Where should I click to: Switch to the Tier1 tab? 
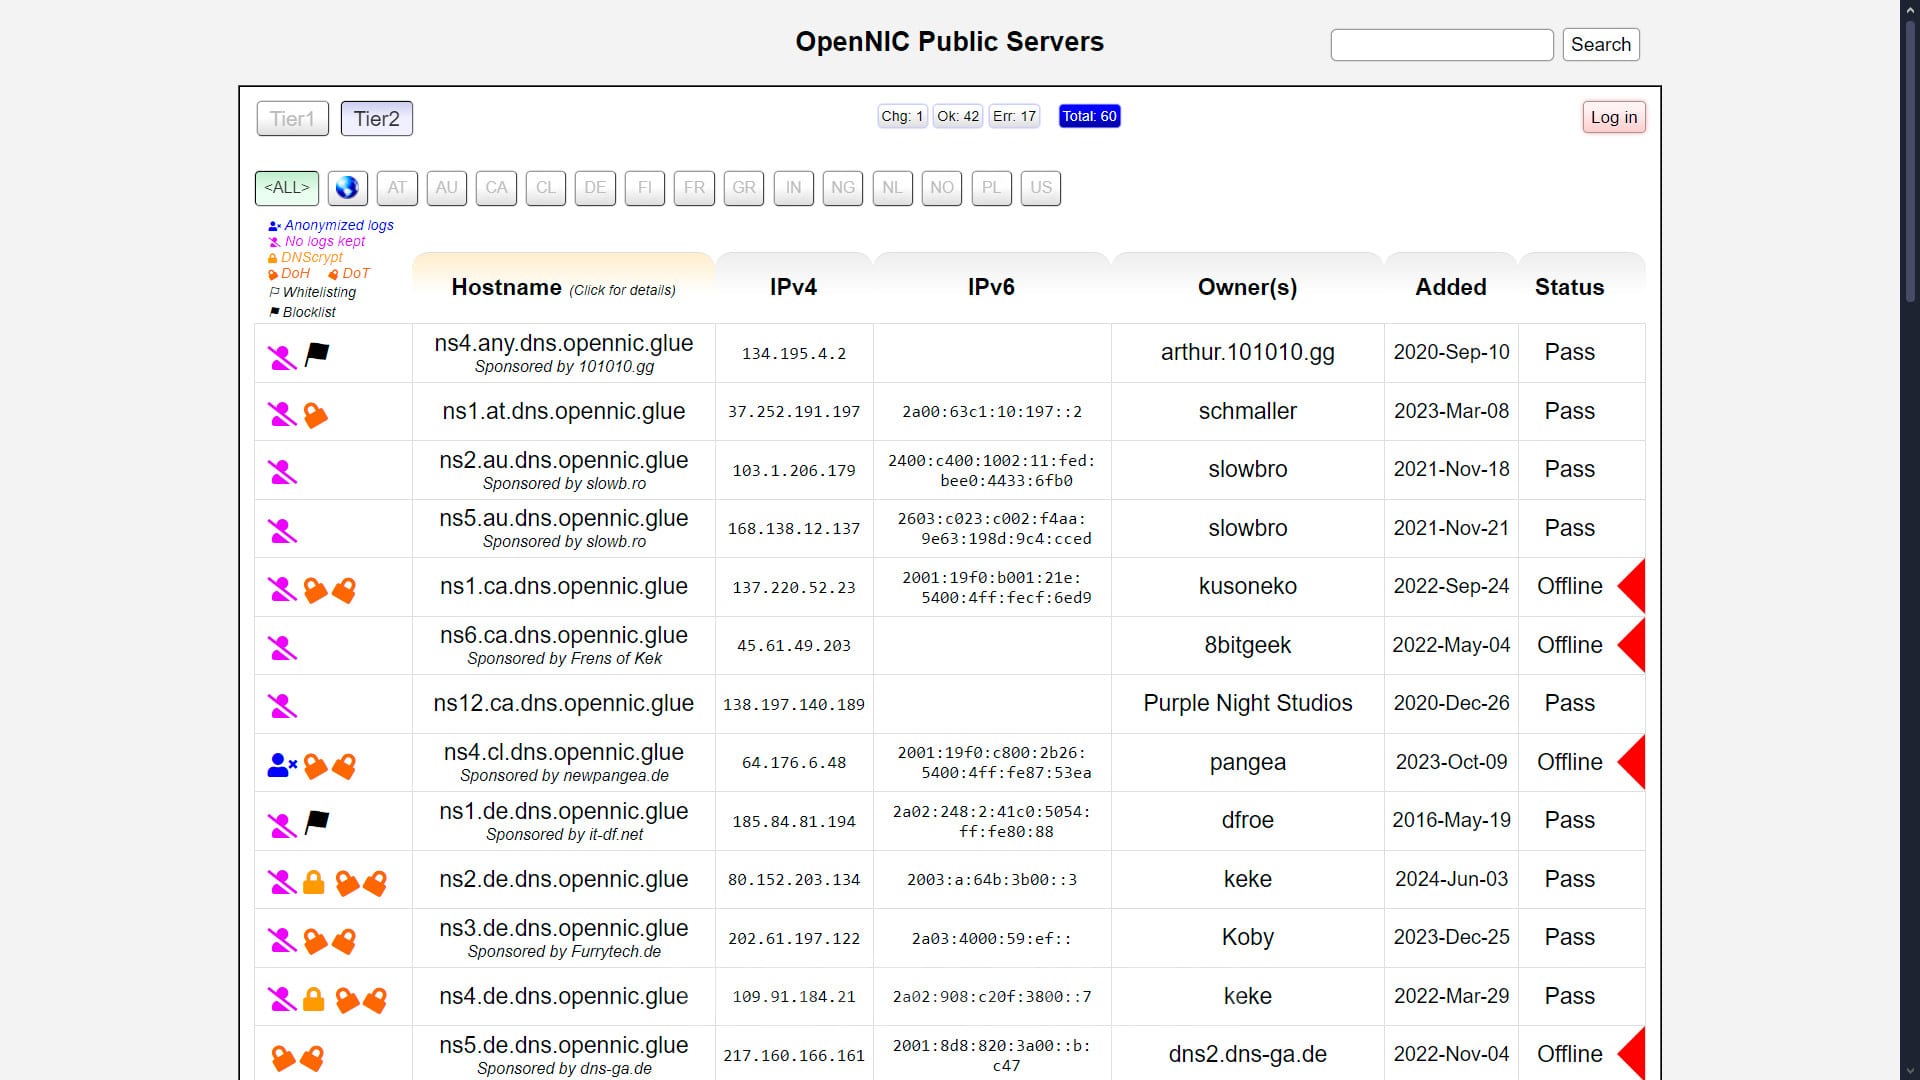(292, 119)
